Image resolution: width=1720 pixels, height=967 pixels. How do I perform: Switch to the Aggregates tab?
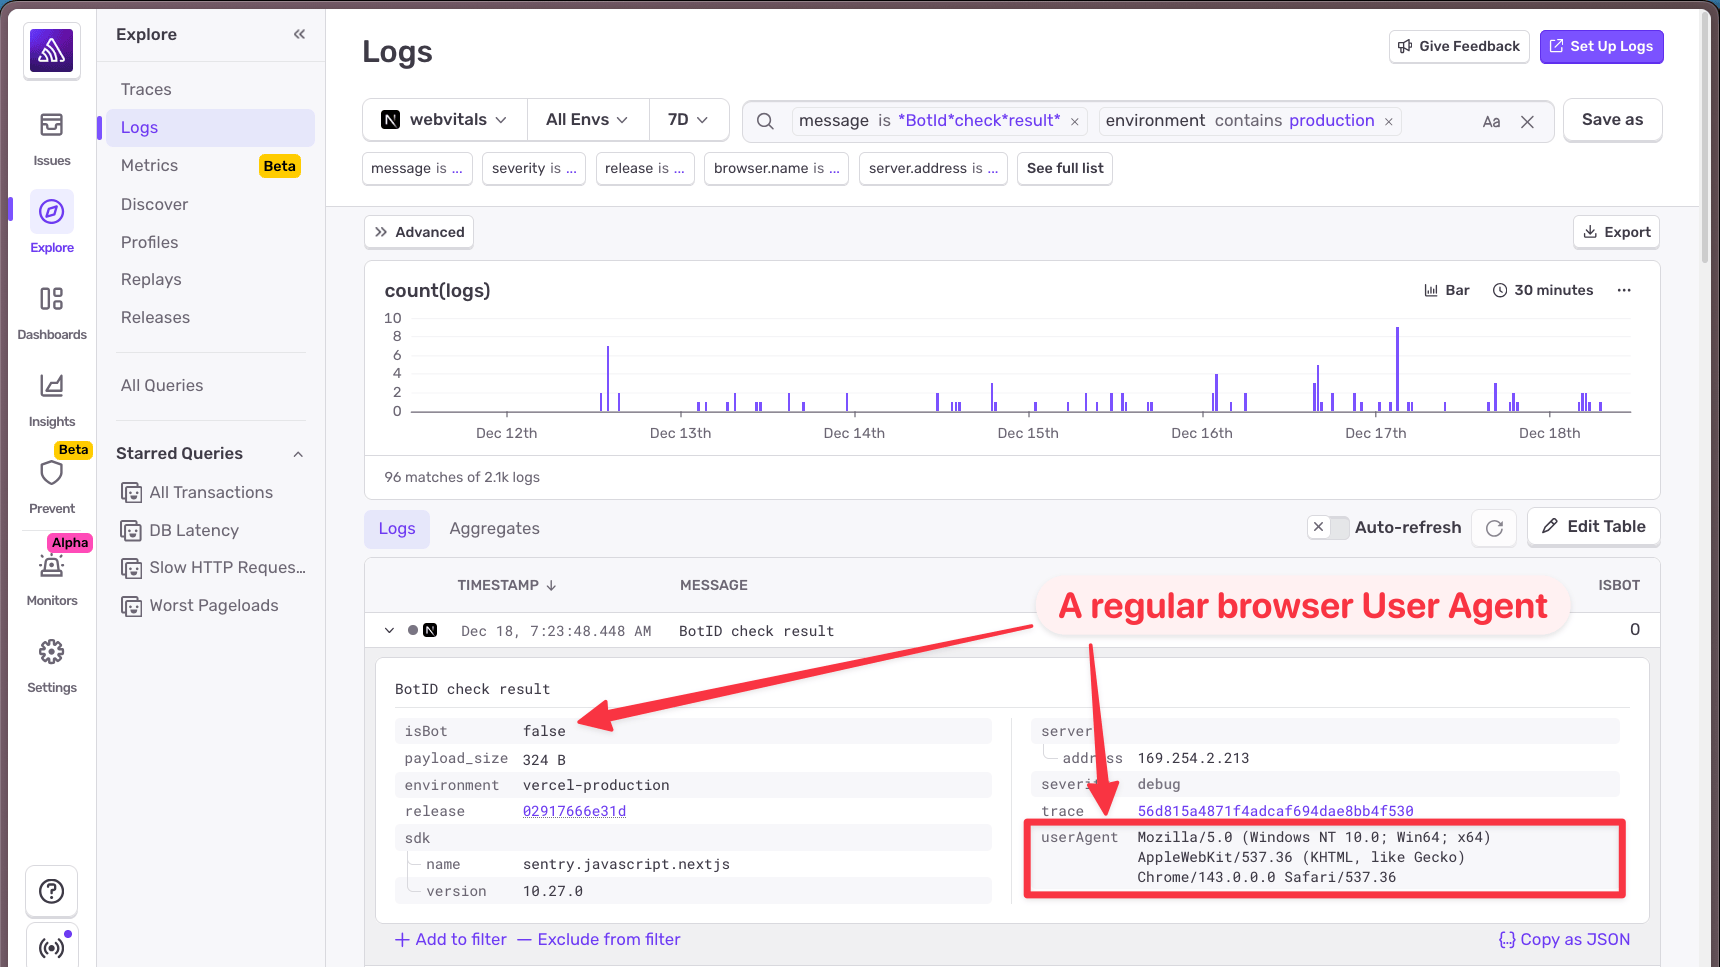point(494,528)
